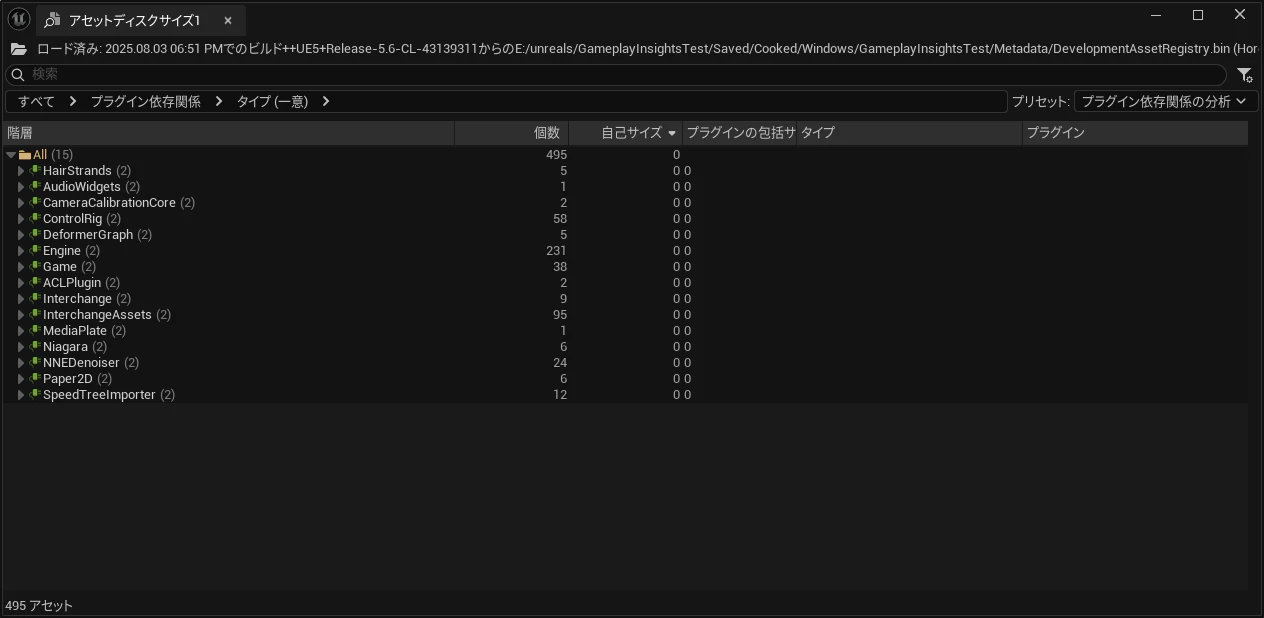This screenshot has height=618, width=1264.
Task: Click the open folder icon beside load path
Action: pos(18,48)
